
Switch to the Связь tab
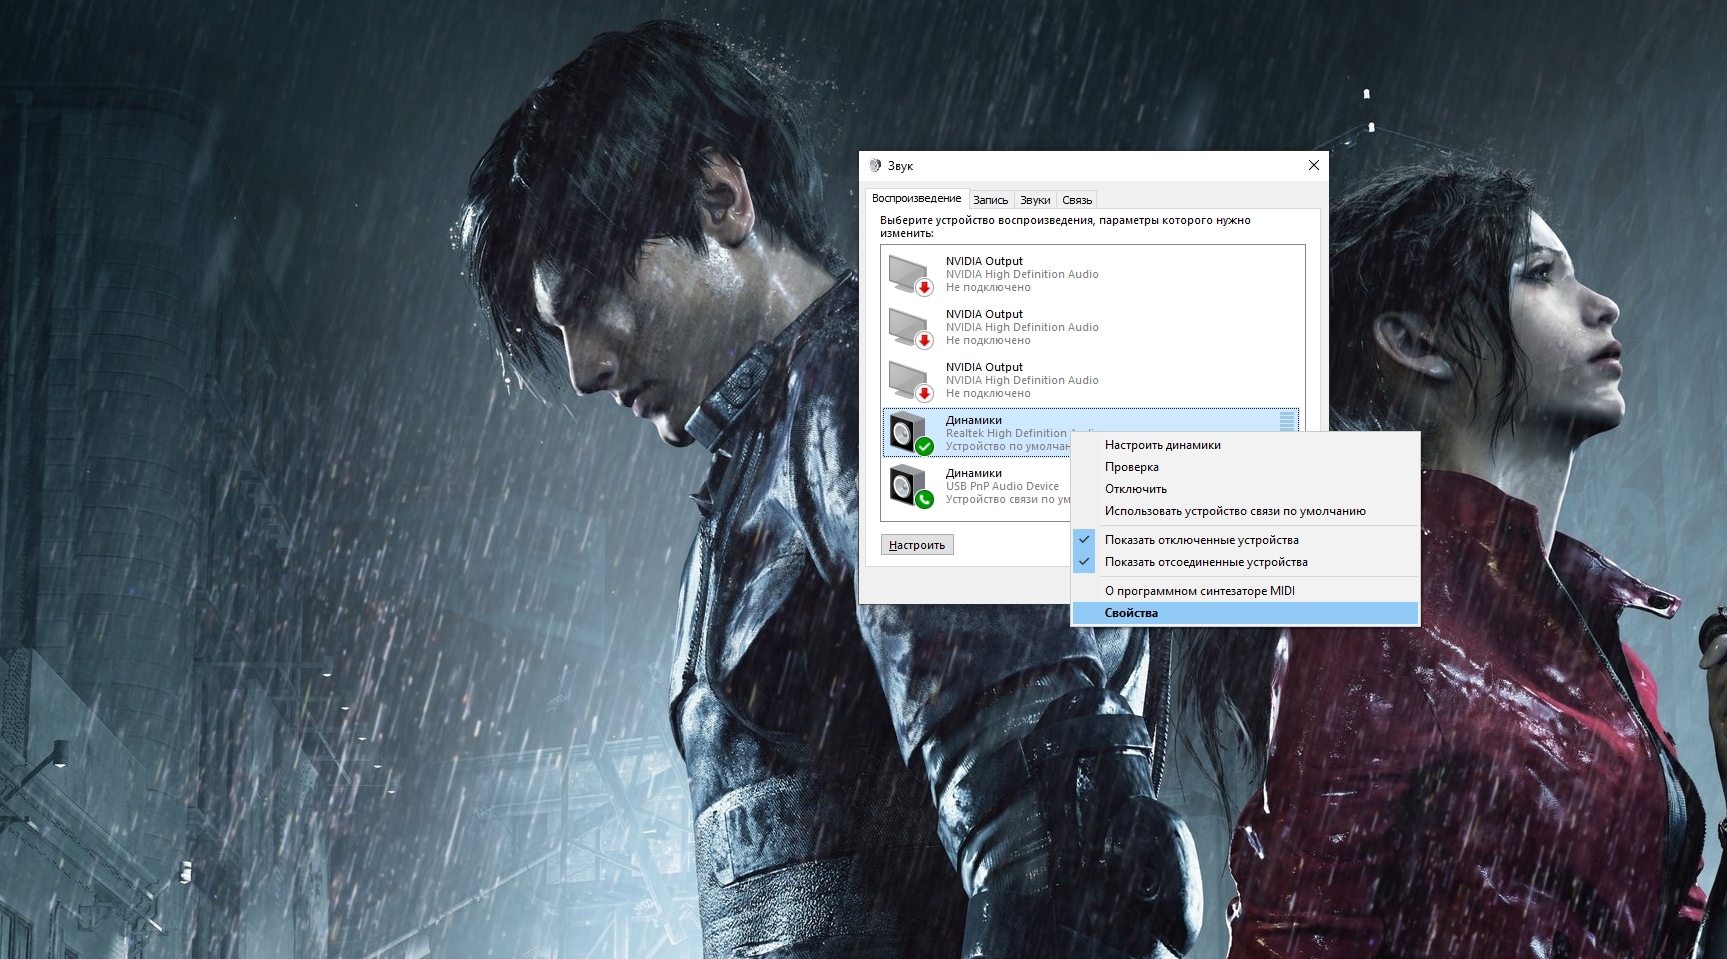pyautogui.click(x=1077, y=200)
